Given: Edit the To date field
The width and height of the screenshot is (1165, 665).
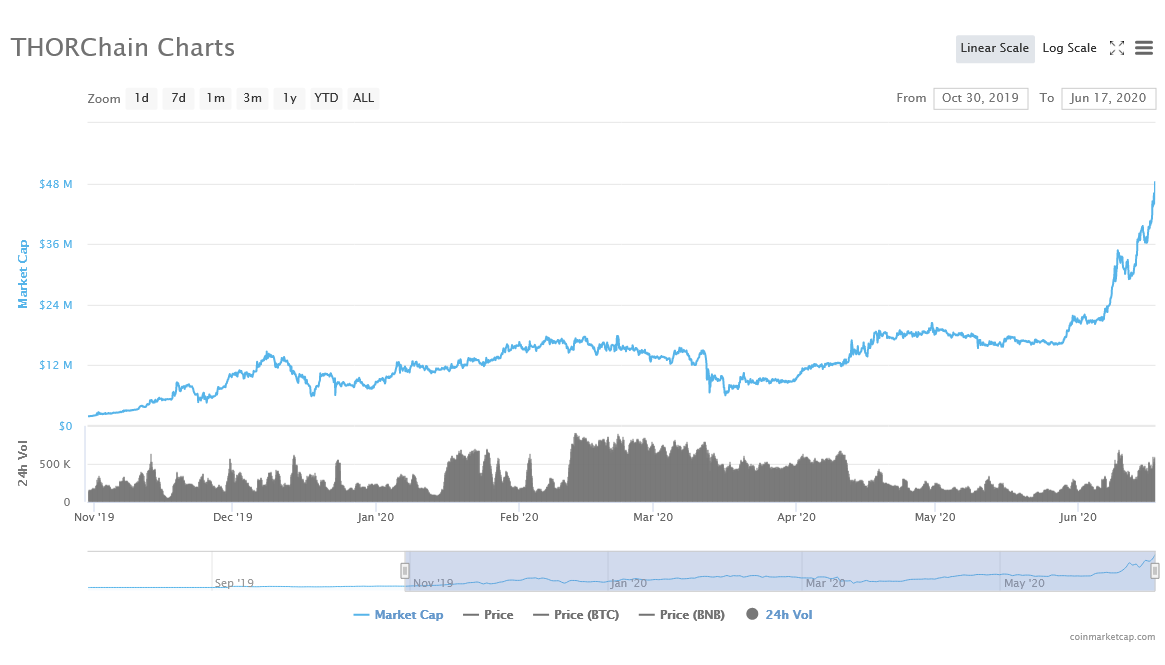Looking at the screenshot, I should tap(1109, 98).
